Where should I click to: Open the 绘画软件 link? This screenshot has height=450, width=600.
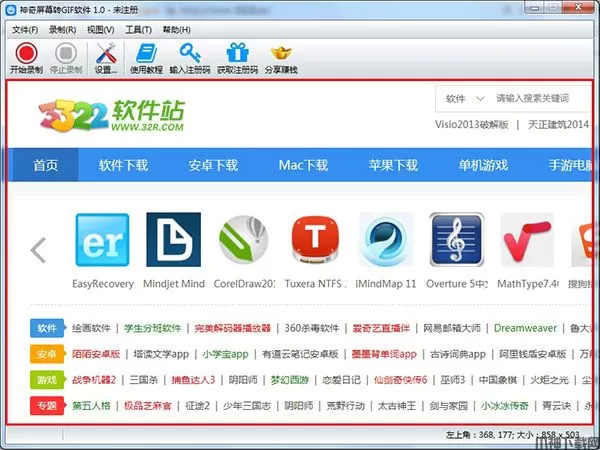coord(91,328)
